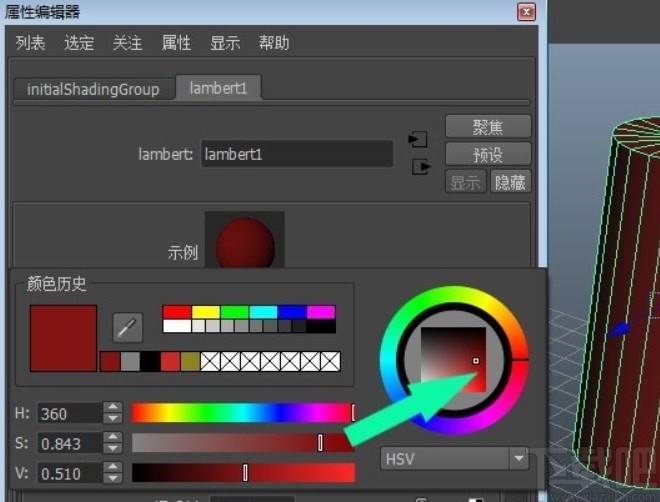This screenshot has height=502, width=660.
Task: Switch to the lambert1 tab
Action: click(218, 88)
